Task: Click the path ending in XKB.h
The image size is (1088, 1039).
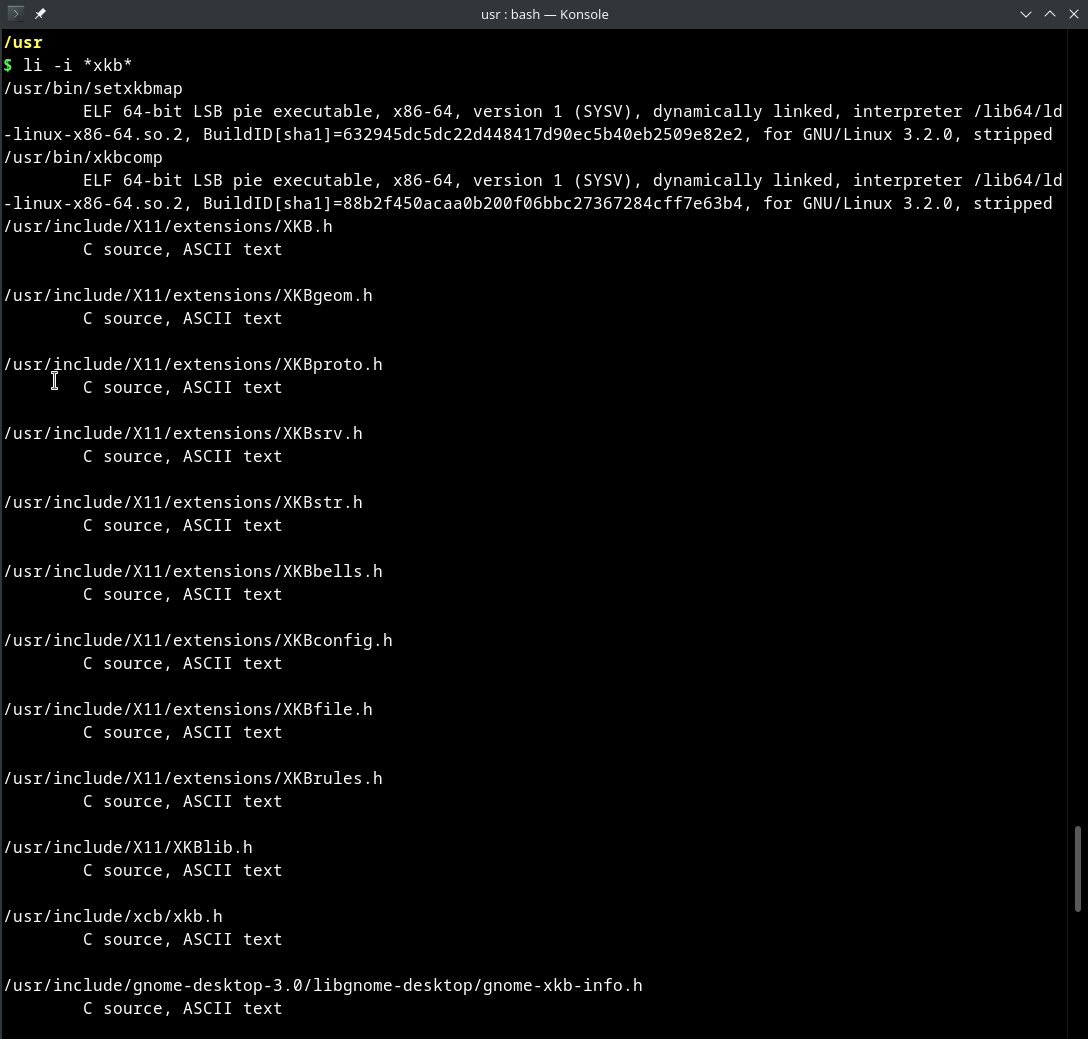Action: [x=168, y=226]
